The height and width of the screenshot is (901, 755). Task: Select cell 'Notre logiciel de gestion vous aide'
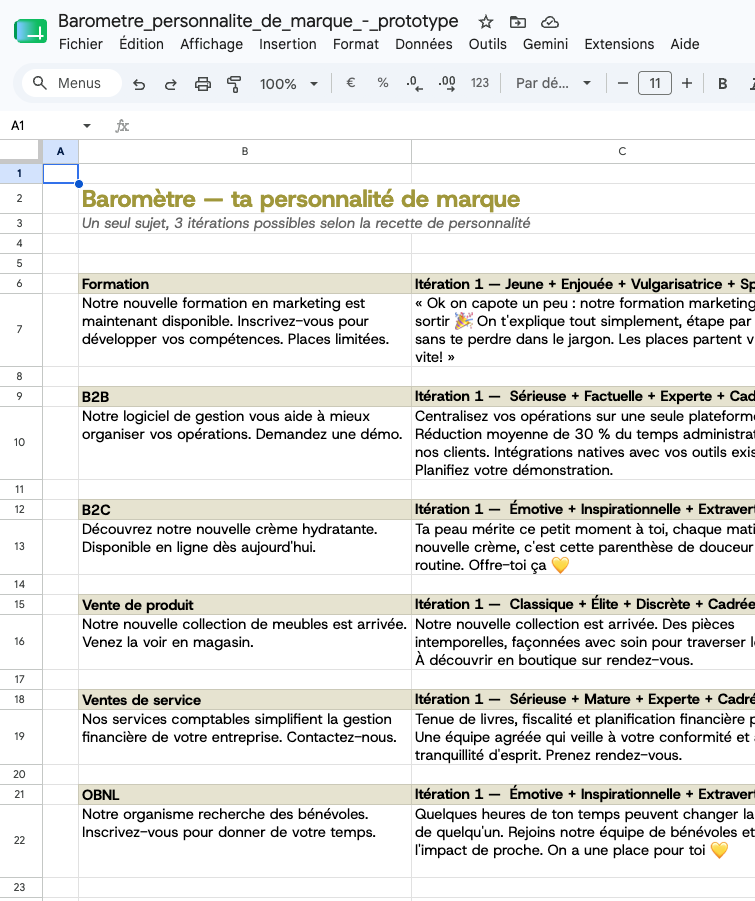coord(245,443)
